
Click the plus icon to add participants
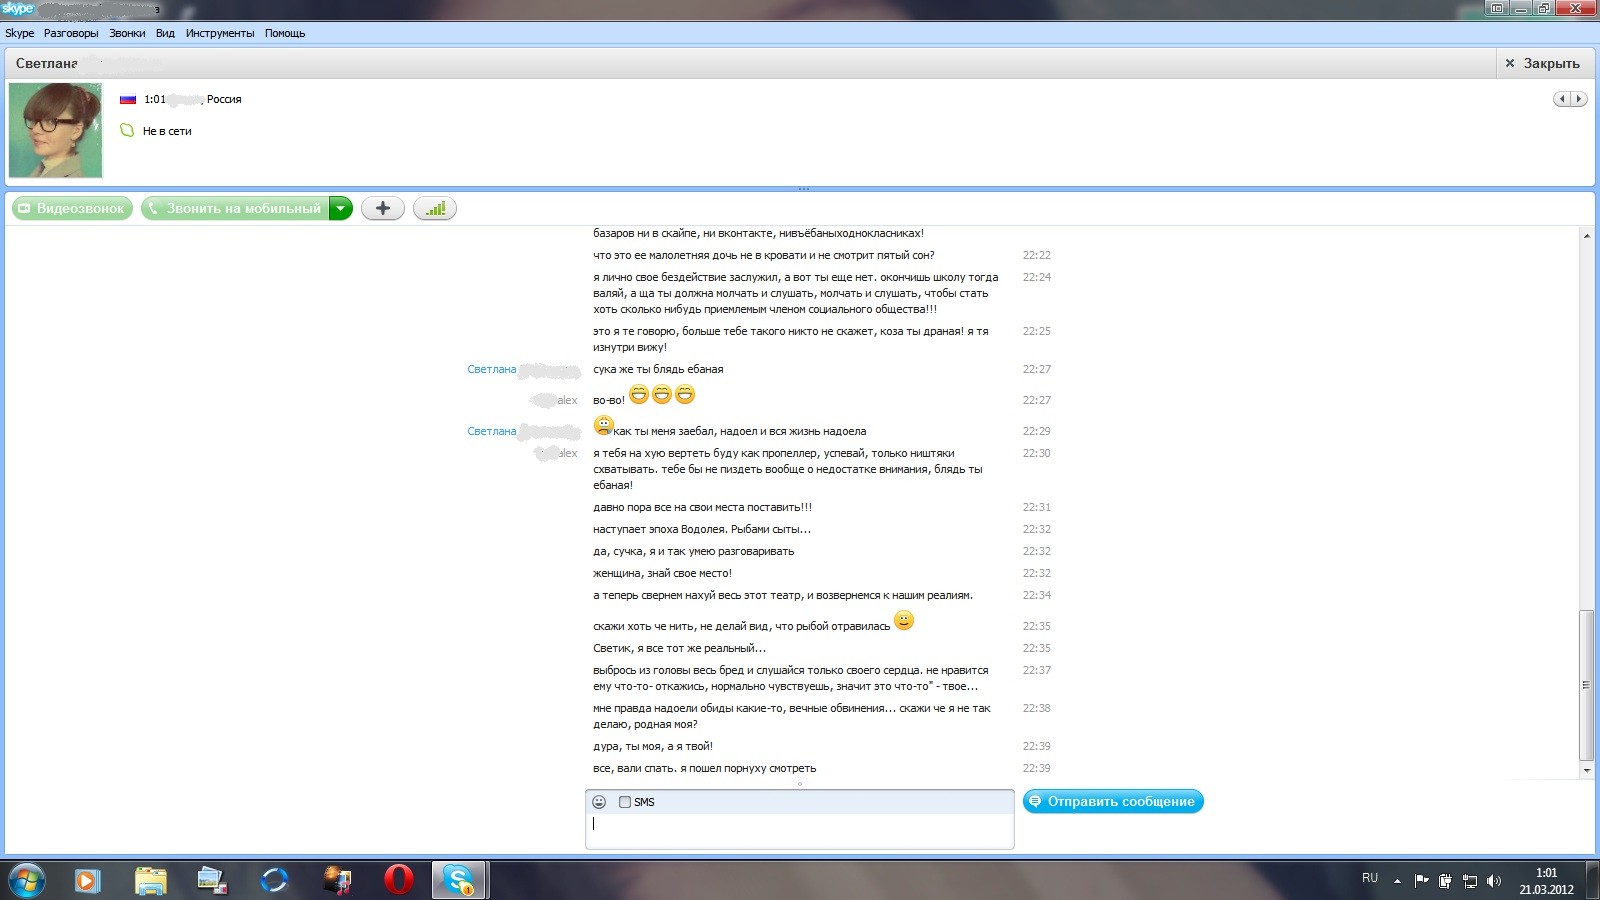382,209
